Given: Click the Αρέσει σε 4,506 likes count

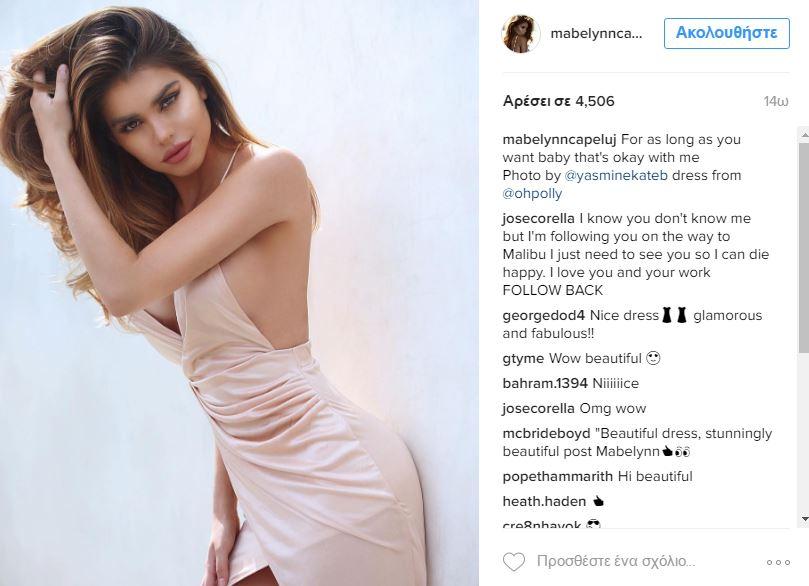Looking at the screenshot, I should (558, 101).
